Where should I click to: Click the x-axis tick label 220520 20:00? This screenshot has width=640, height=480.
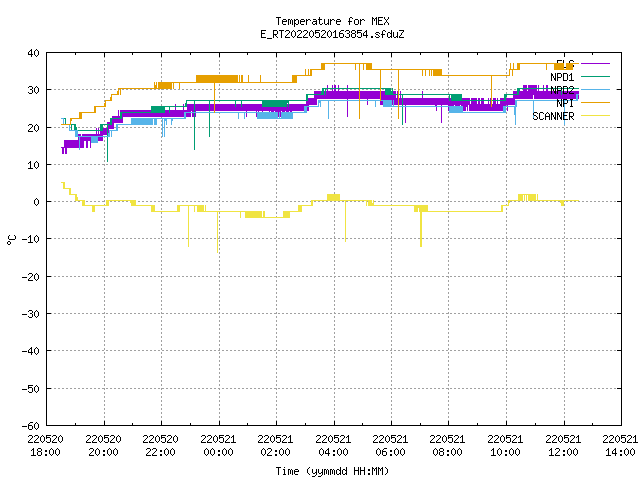[103, 446]
